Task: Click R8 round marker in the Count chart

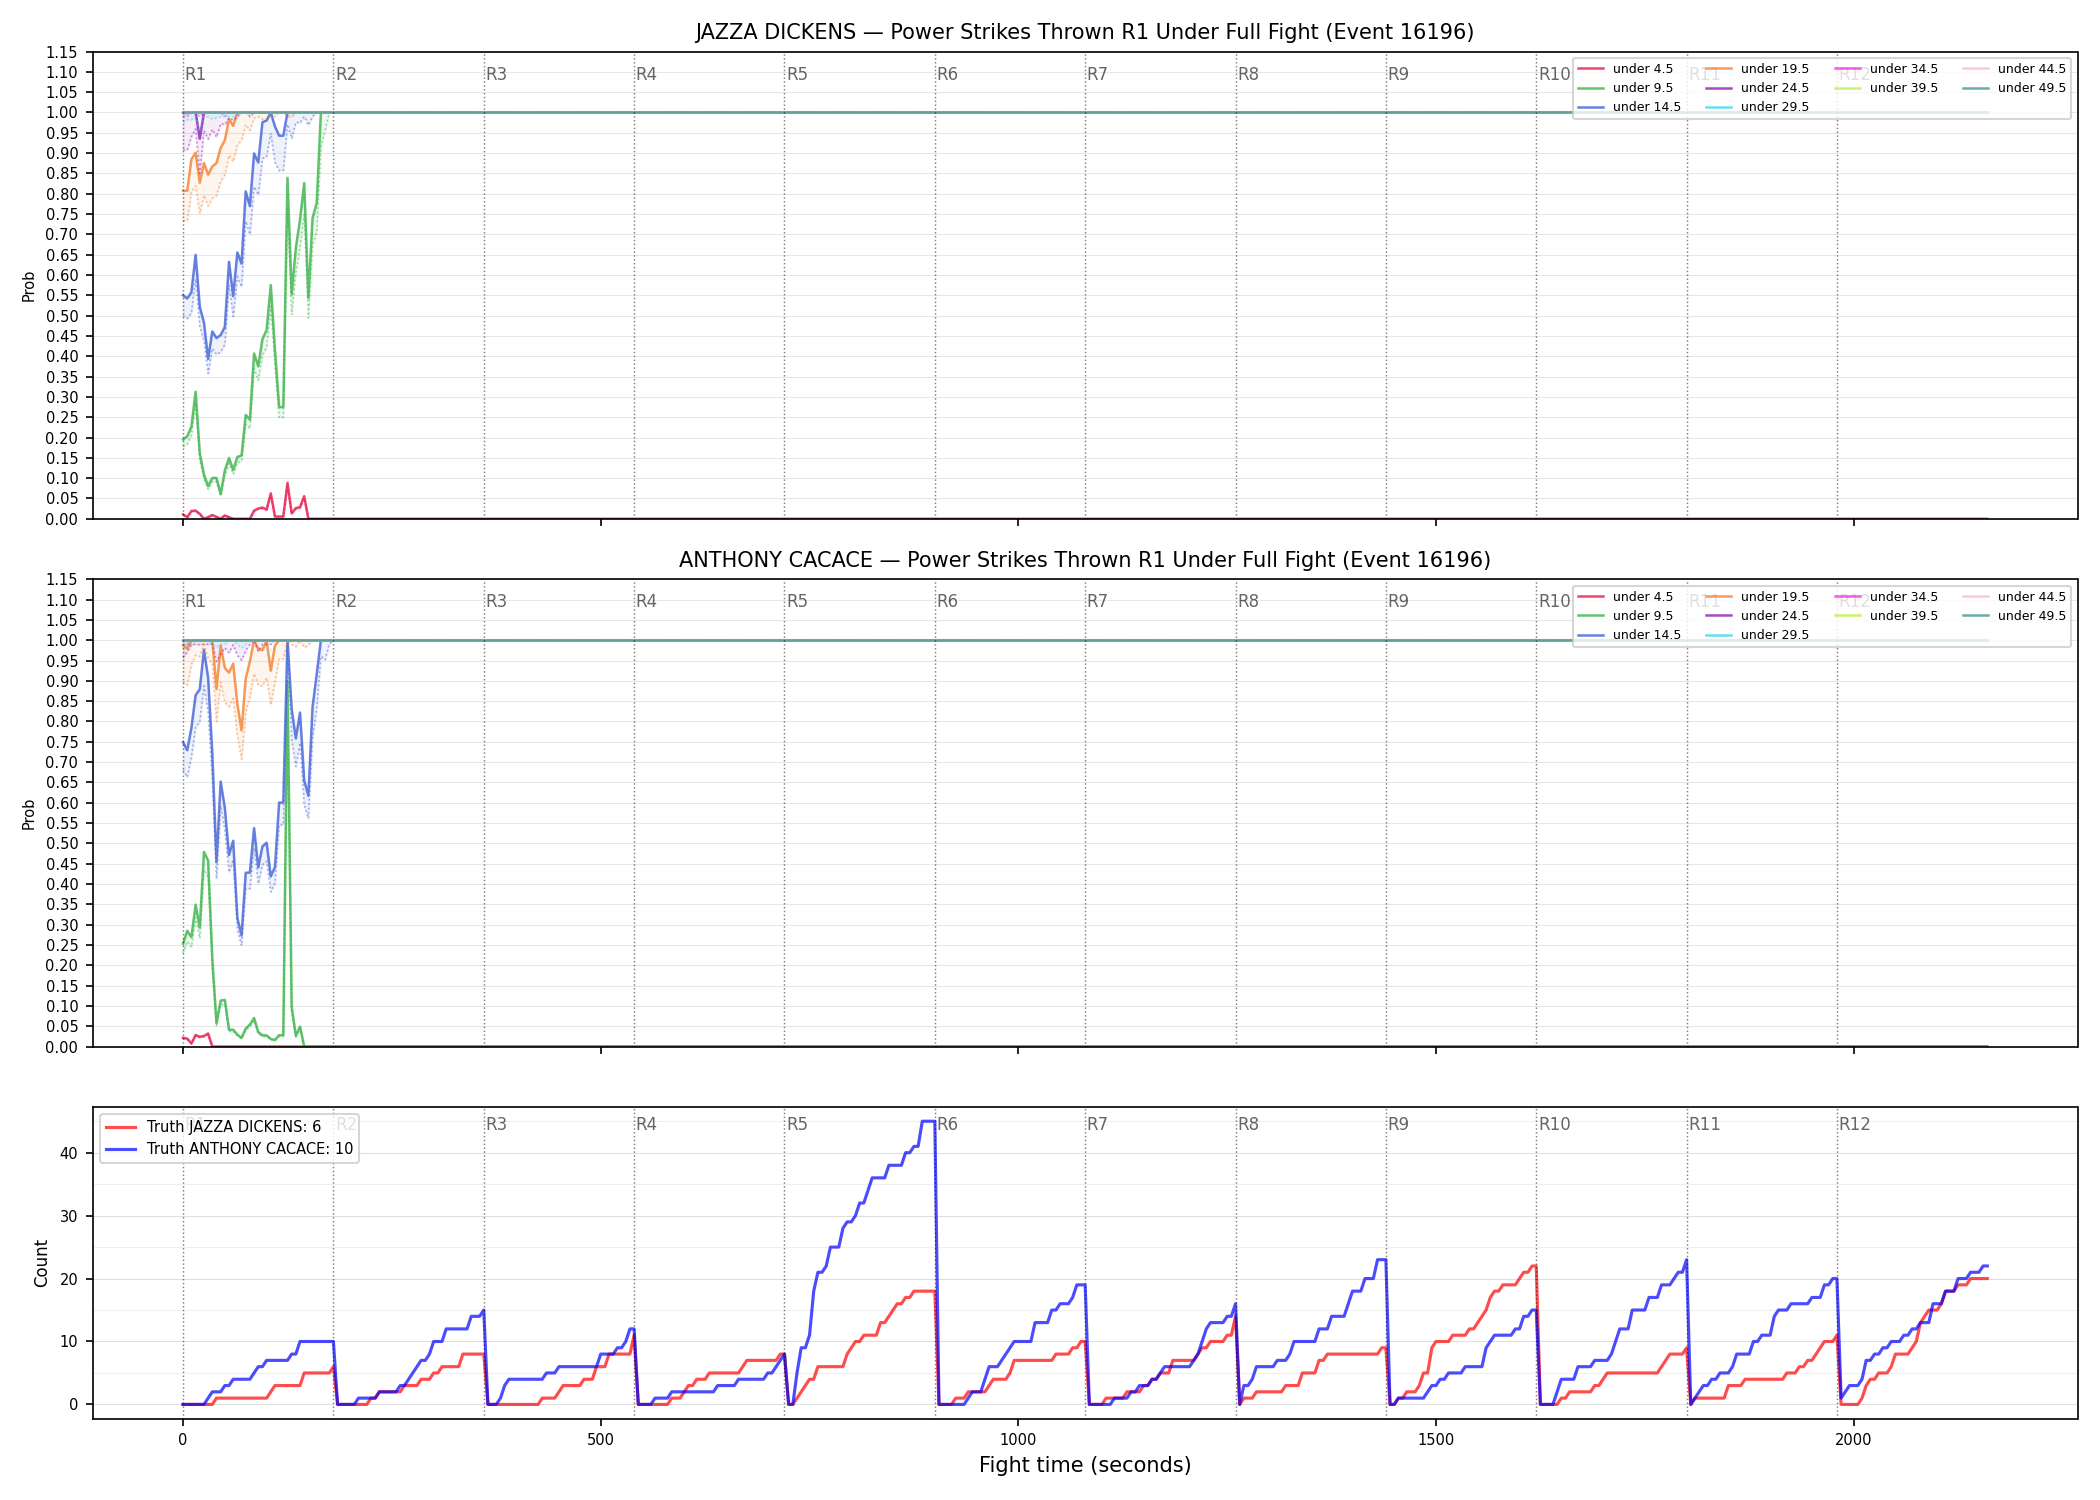Action: (x=1248, y=1124)
